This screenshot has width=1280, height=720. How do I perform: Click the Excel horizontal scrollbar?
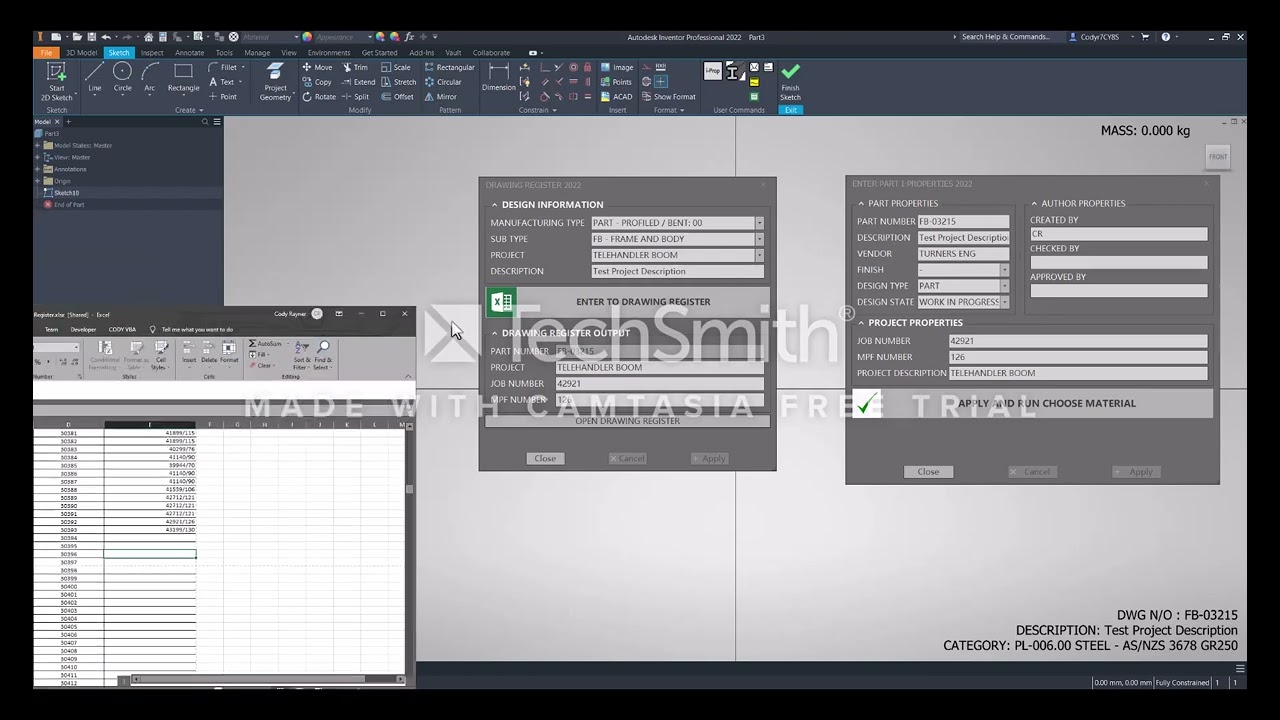263,680
